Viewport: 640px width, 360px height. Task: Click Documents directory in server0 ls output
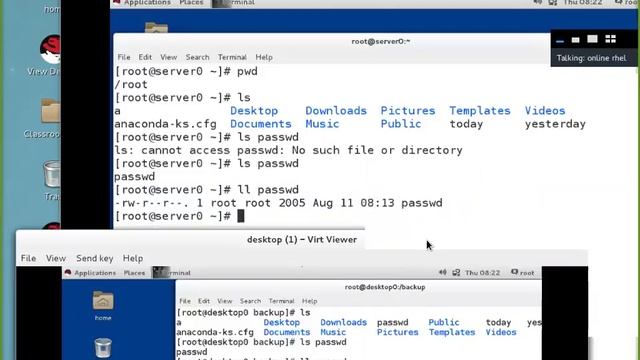coord(261,124)
